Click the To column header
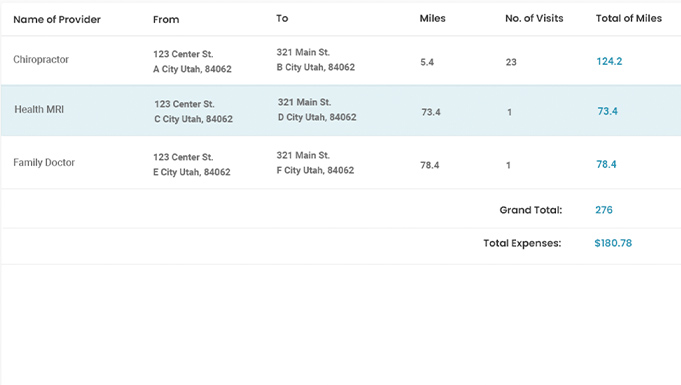 [x=282, y=18]
